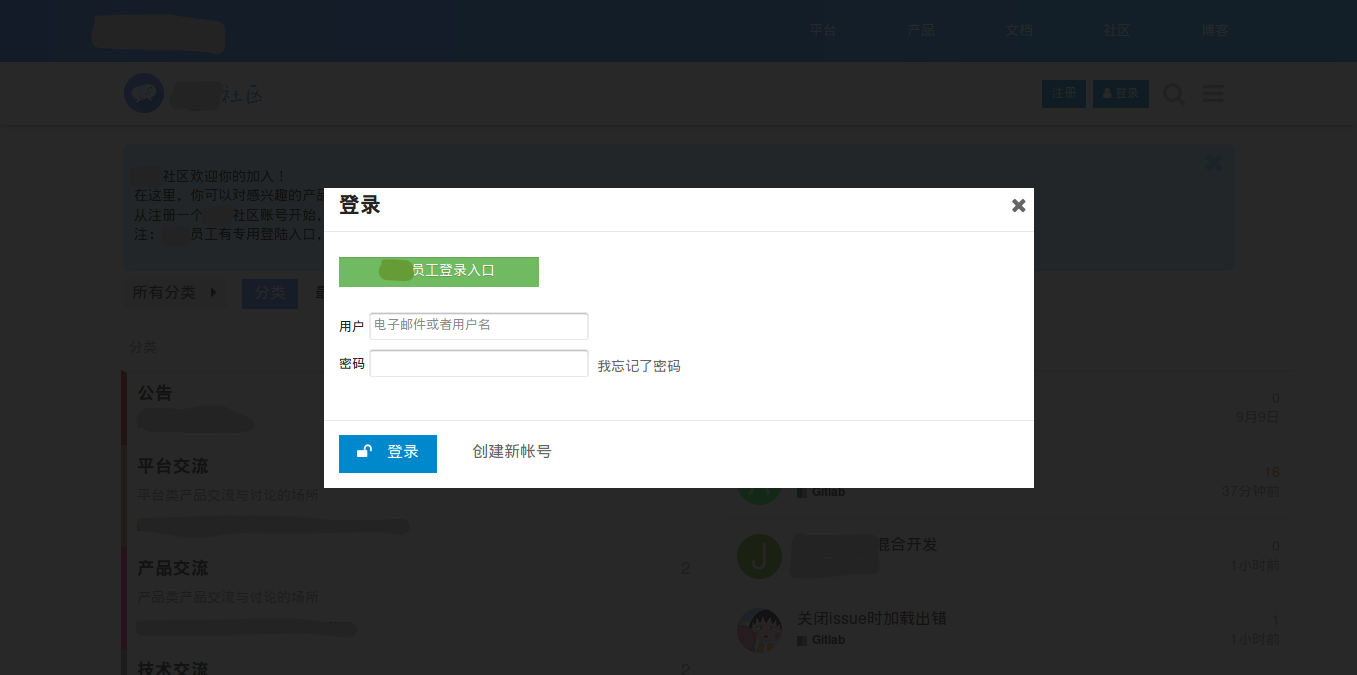Open the hamburger menu icon
Image resolution: width=1357 pixels, height=675 pixels.
(1213, 93)
